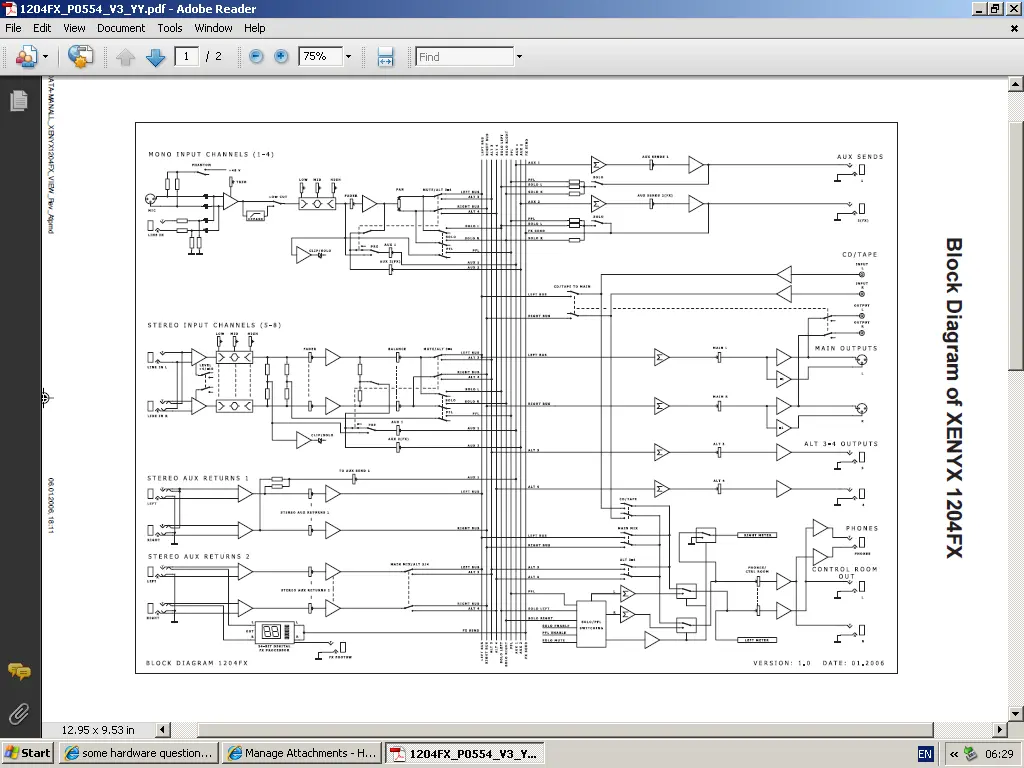Image resolution: width=1024 pixels, height=768 pixels.
Task: Expand hidden system tray icons
Action: tap(953, 754)
